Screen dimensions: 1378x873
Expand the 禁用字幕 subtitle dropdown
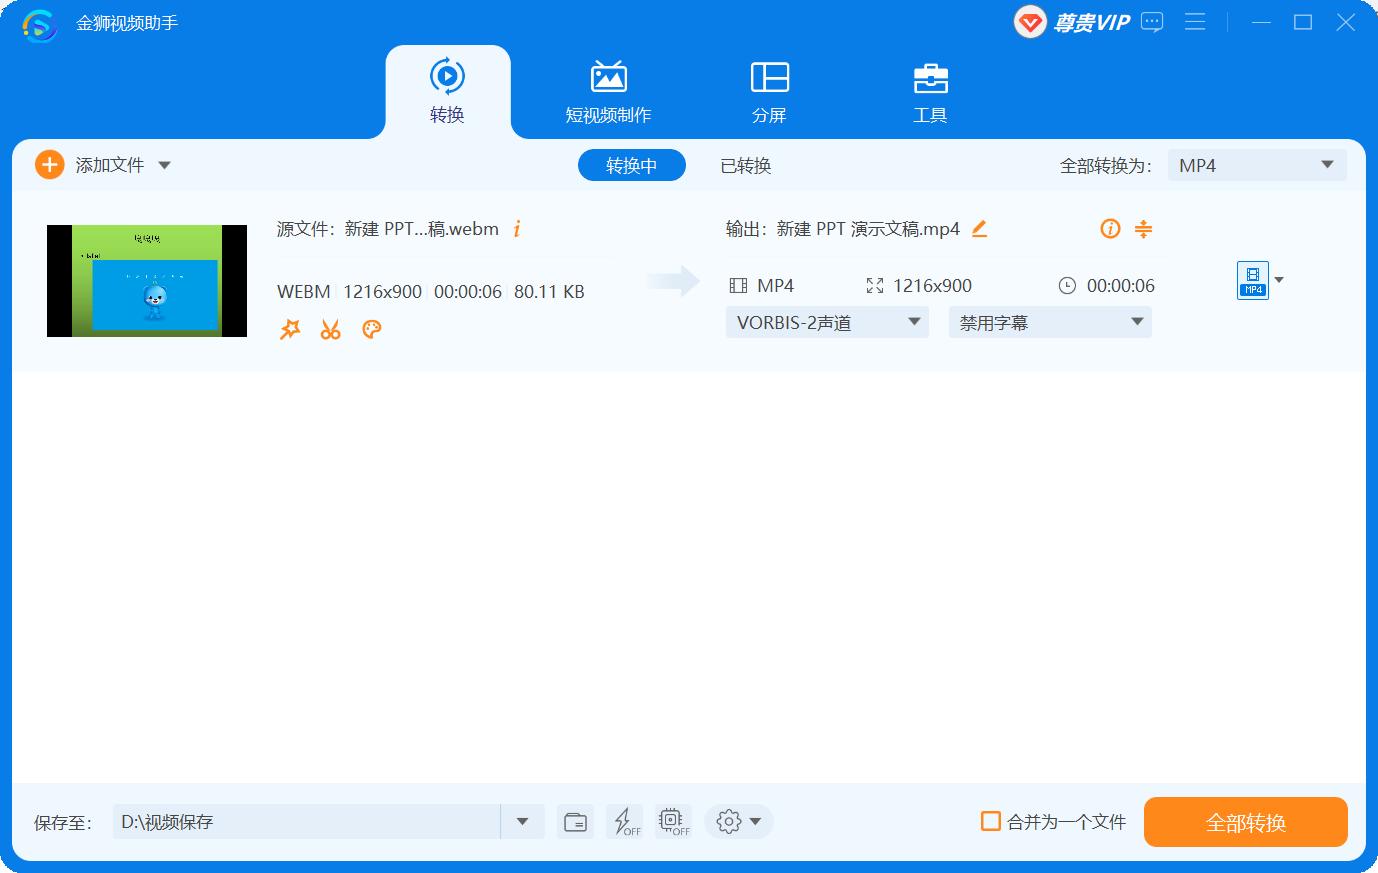[1049, 322]
